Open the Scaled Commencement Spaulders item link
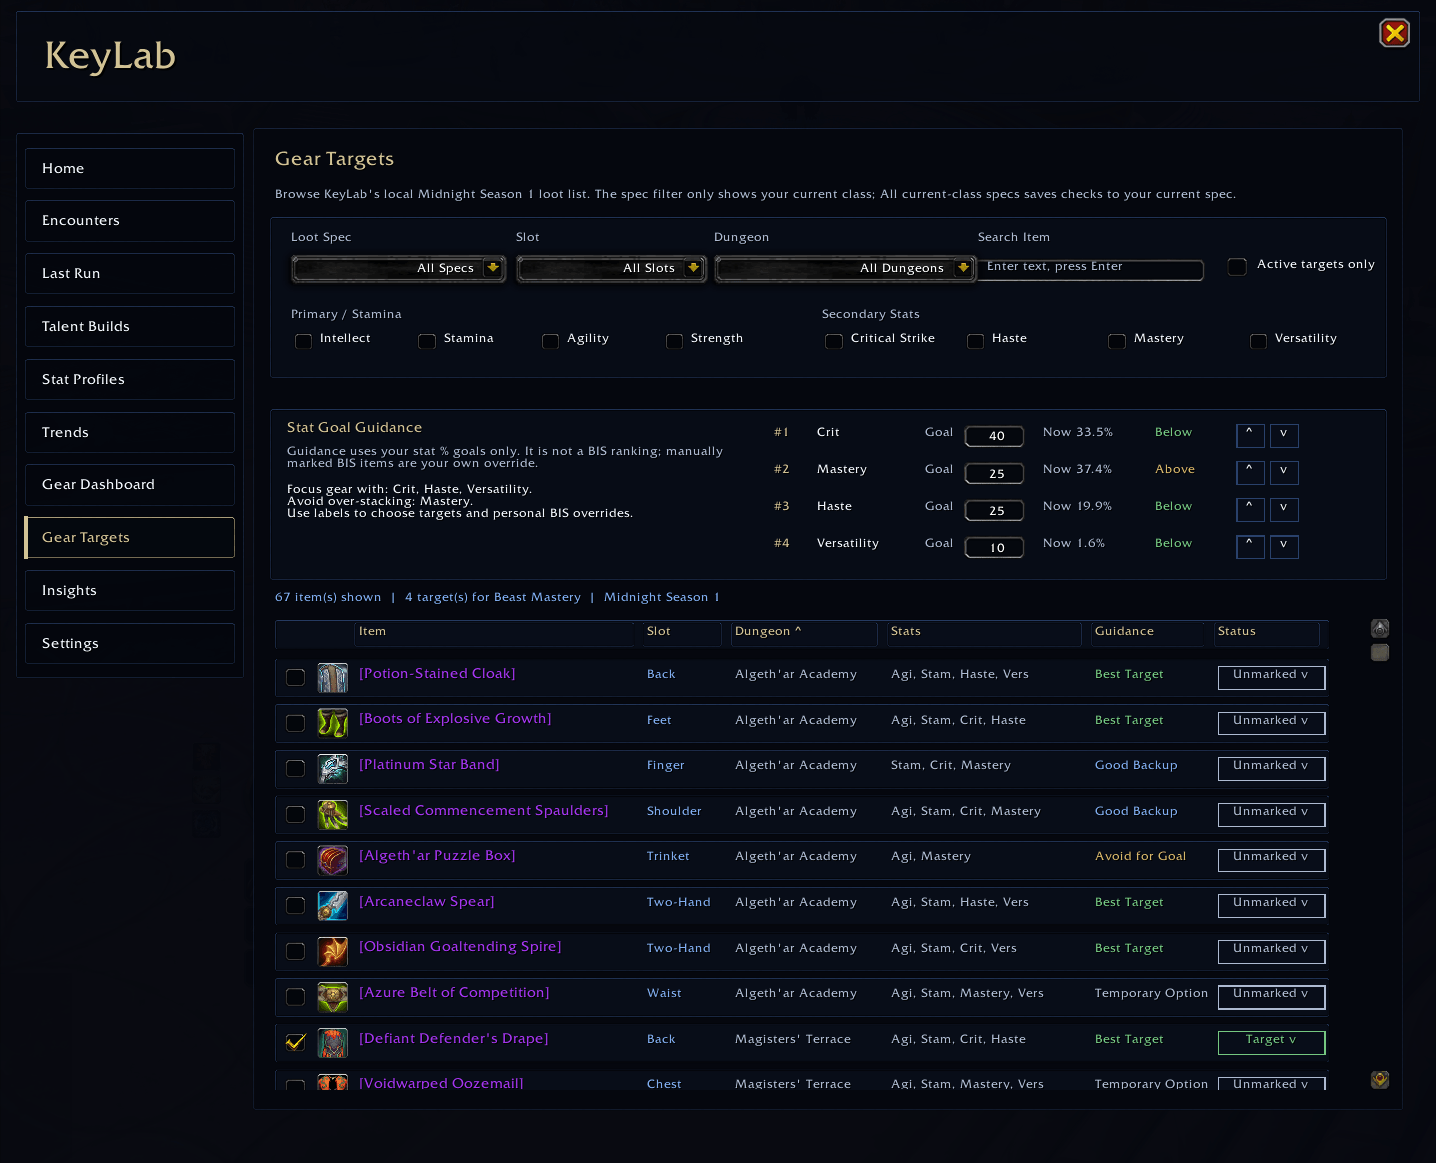The image size is (1436, 1163). 484,811
